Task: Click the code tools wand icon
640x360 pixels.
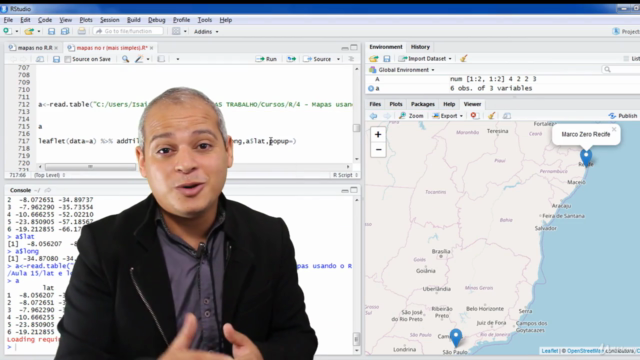Action: [x=139, y=59]
